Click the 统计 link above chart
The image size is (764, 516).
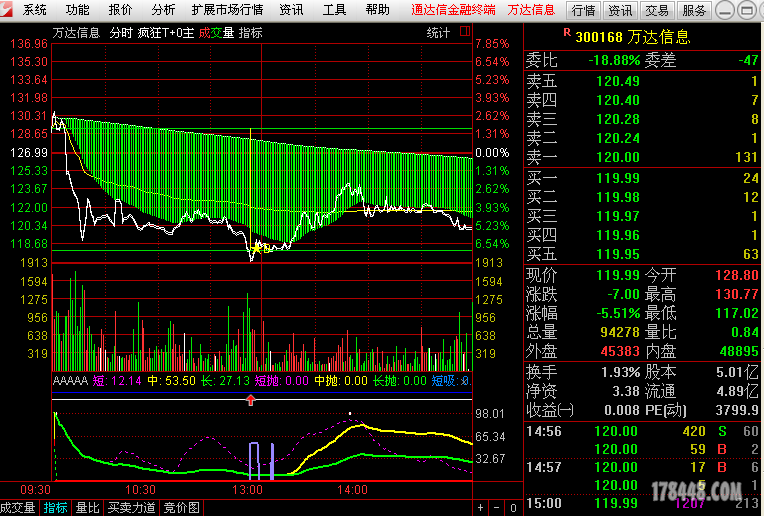pyautogui.click(x=438, y=33)
